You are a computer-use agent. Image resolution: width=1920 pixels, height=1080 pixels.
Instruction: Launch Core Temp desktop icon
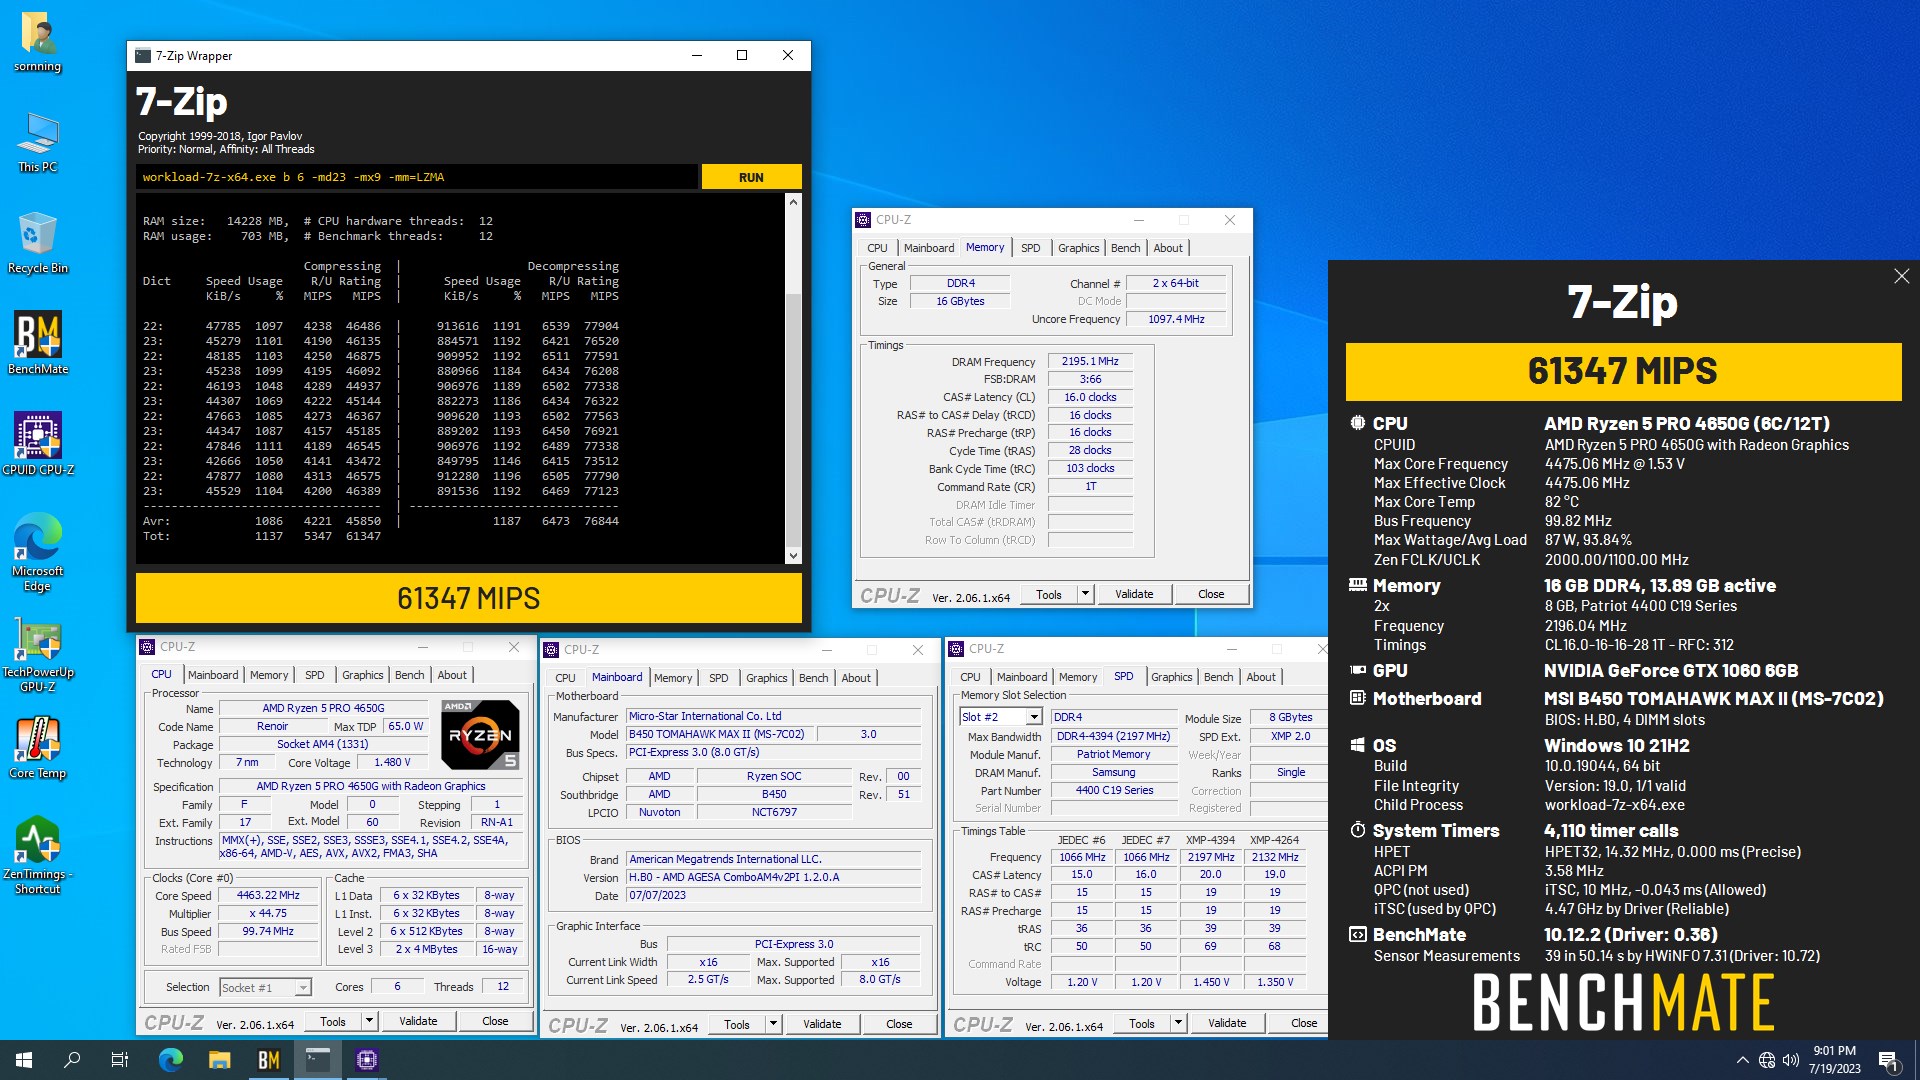(37, 748)
